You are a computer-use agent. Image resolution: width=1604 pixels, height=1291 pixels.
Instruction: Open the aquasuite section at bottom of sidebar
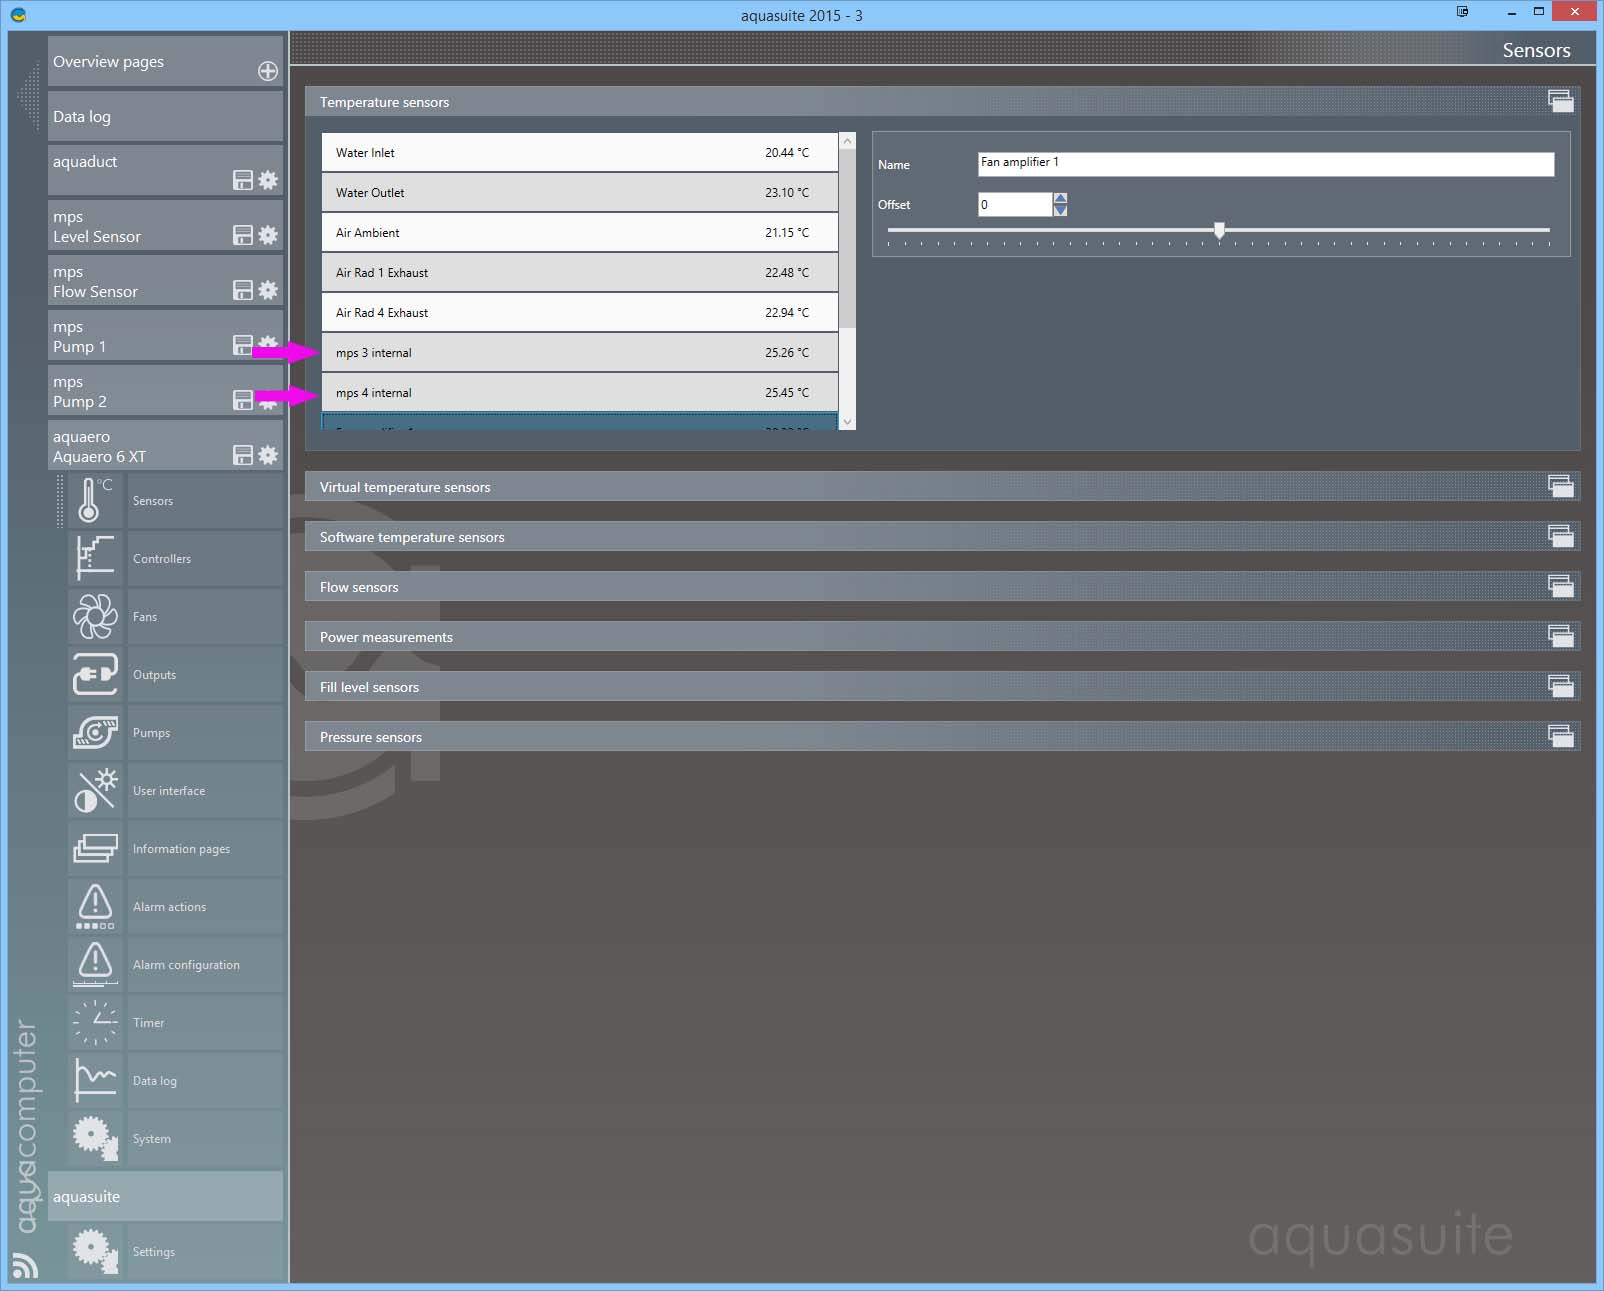[x=165, y=1196]
